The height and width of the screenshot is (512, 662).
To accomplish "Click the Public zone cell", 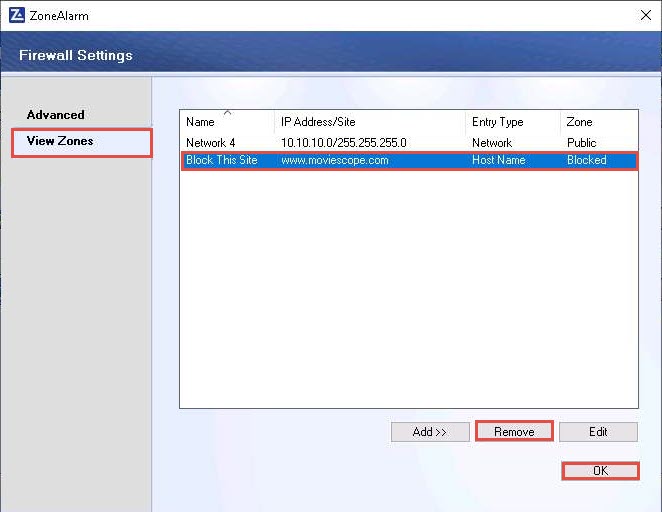I will click(581, 143).
